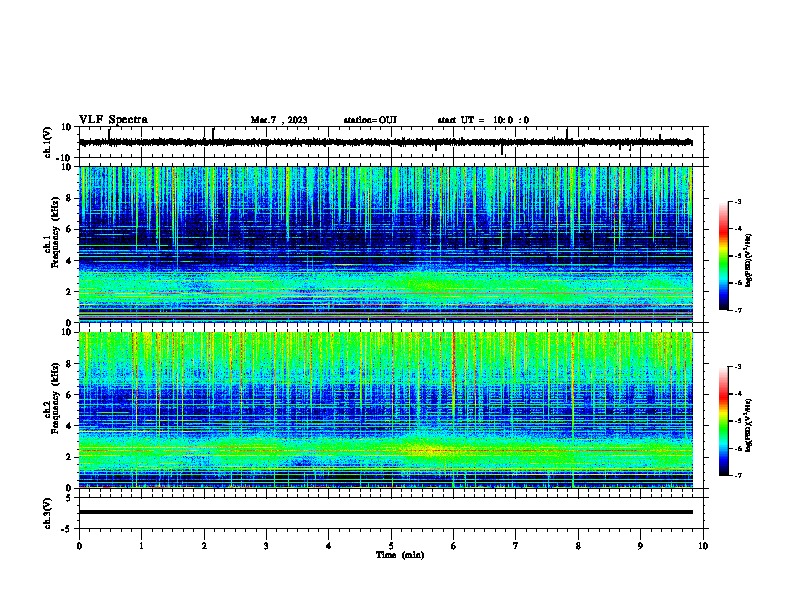The image size is (792, 612).
Task: Click the bright red burst in ch.2 at minute 6
Action: [454, 364]
